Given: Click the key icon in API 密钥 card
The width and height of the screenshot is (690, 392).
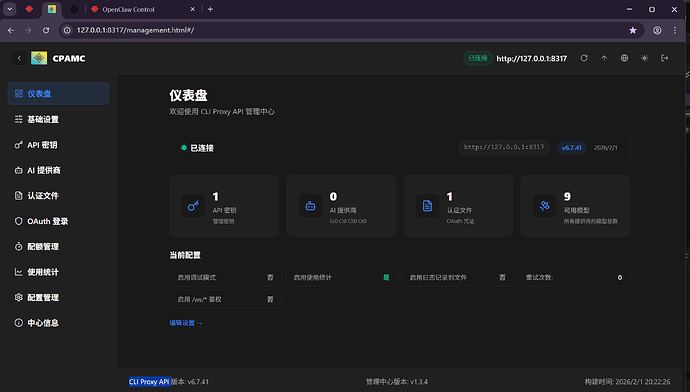Looking at the screenshot, I should click(193, 206).
